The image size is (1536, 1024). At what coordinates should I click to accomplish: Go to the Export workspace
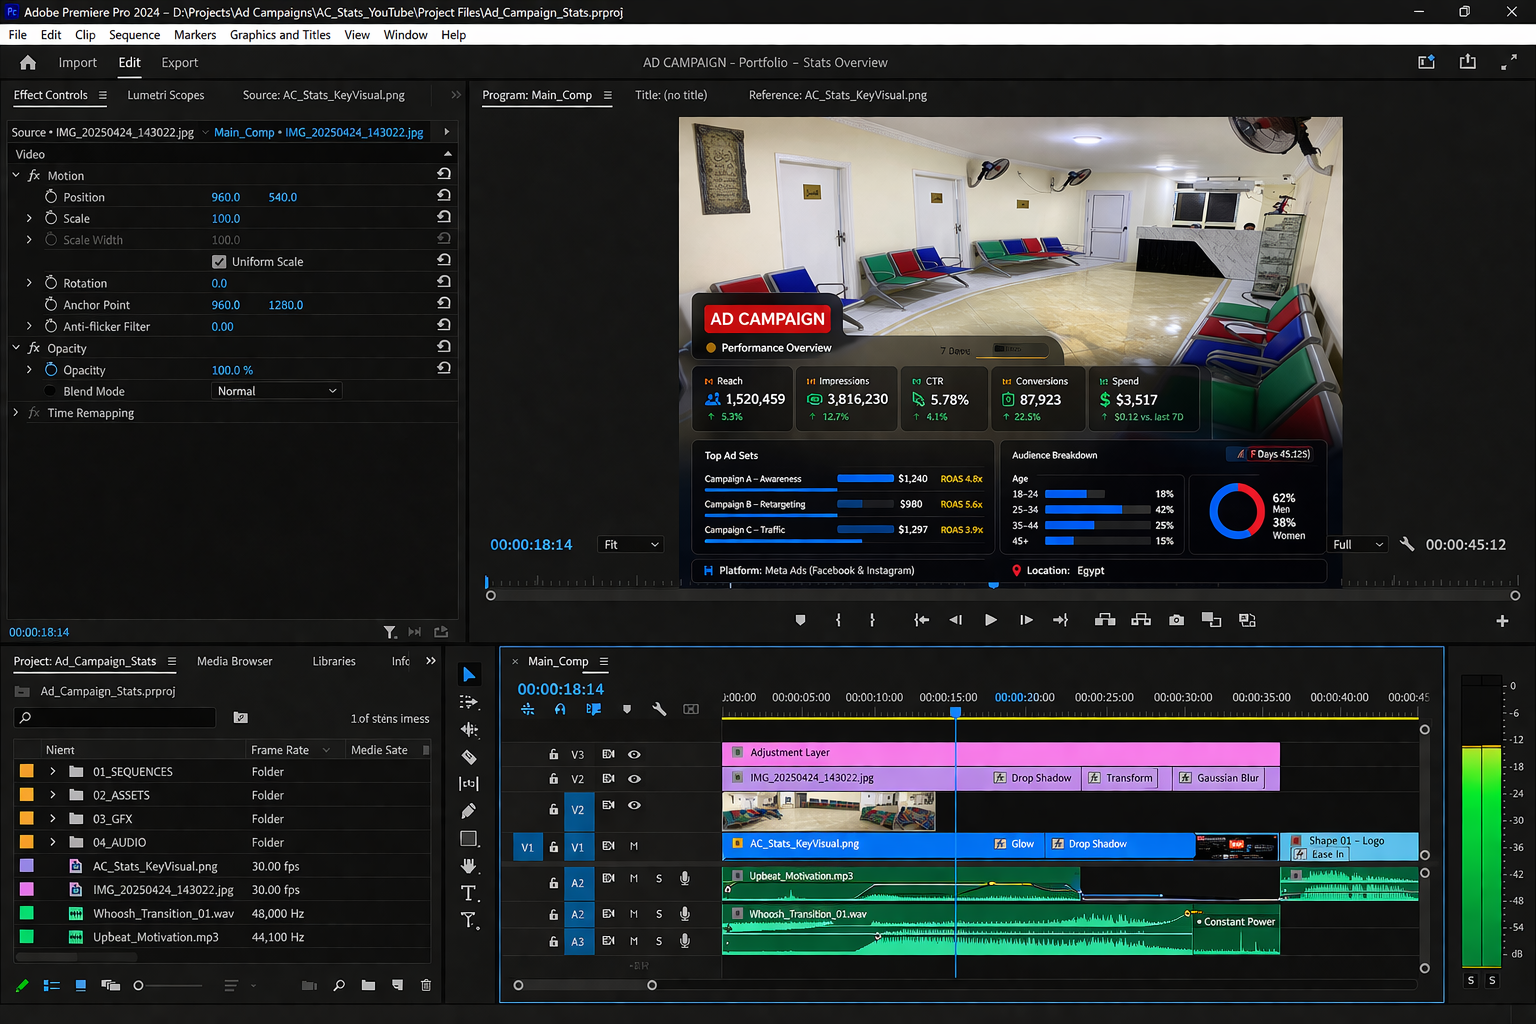[x=180, y=62]
